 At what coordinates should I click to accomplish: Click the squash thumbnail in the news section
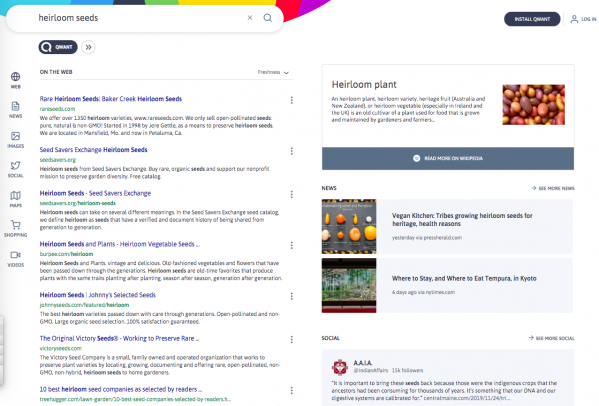(349, 226)
